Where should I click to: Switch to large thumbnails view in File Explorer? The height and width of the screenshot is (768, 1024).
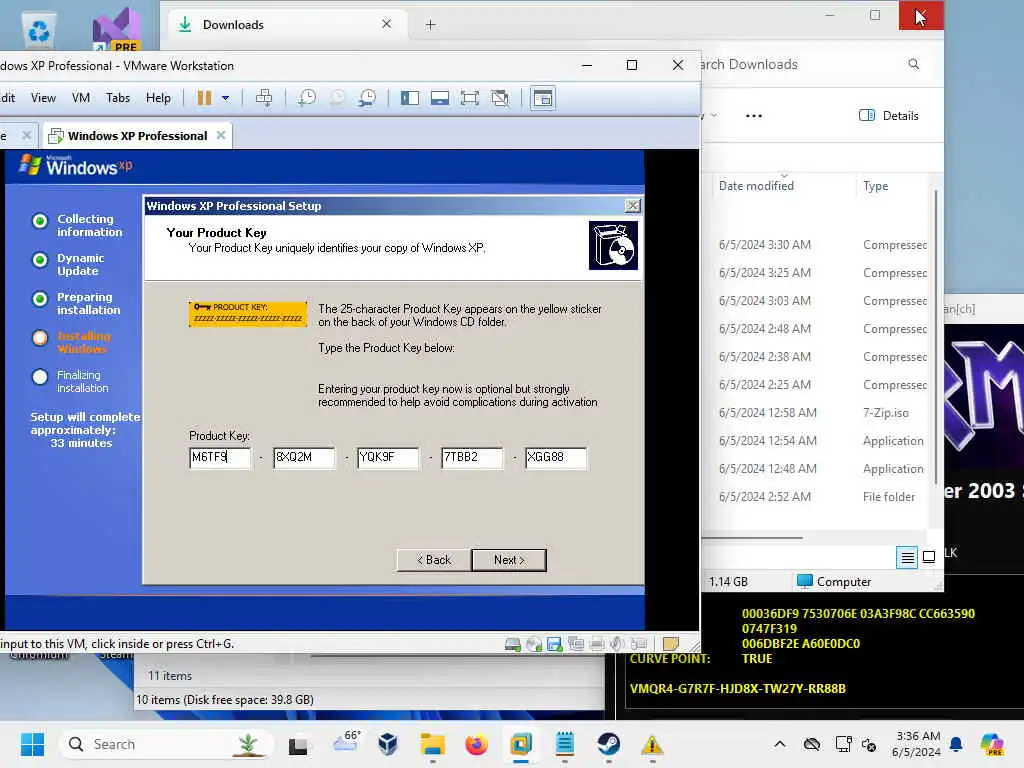[928, 557]
